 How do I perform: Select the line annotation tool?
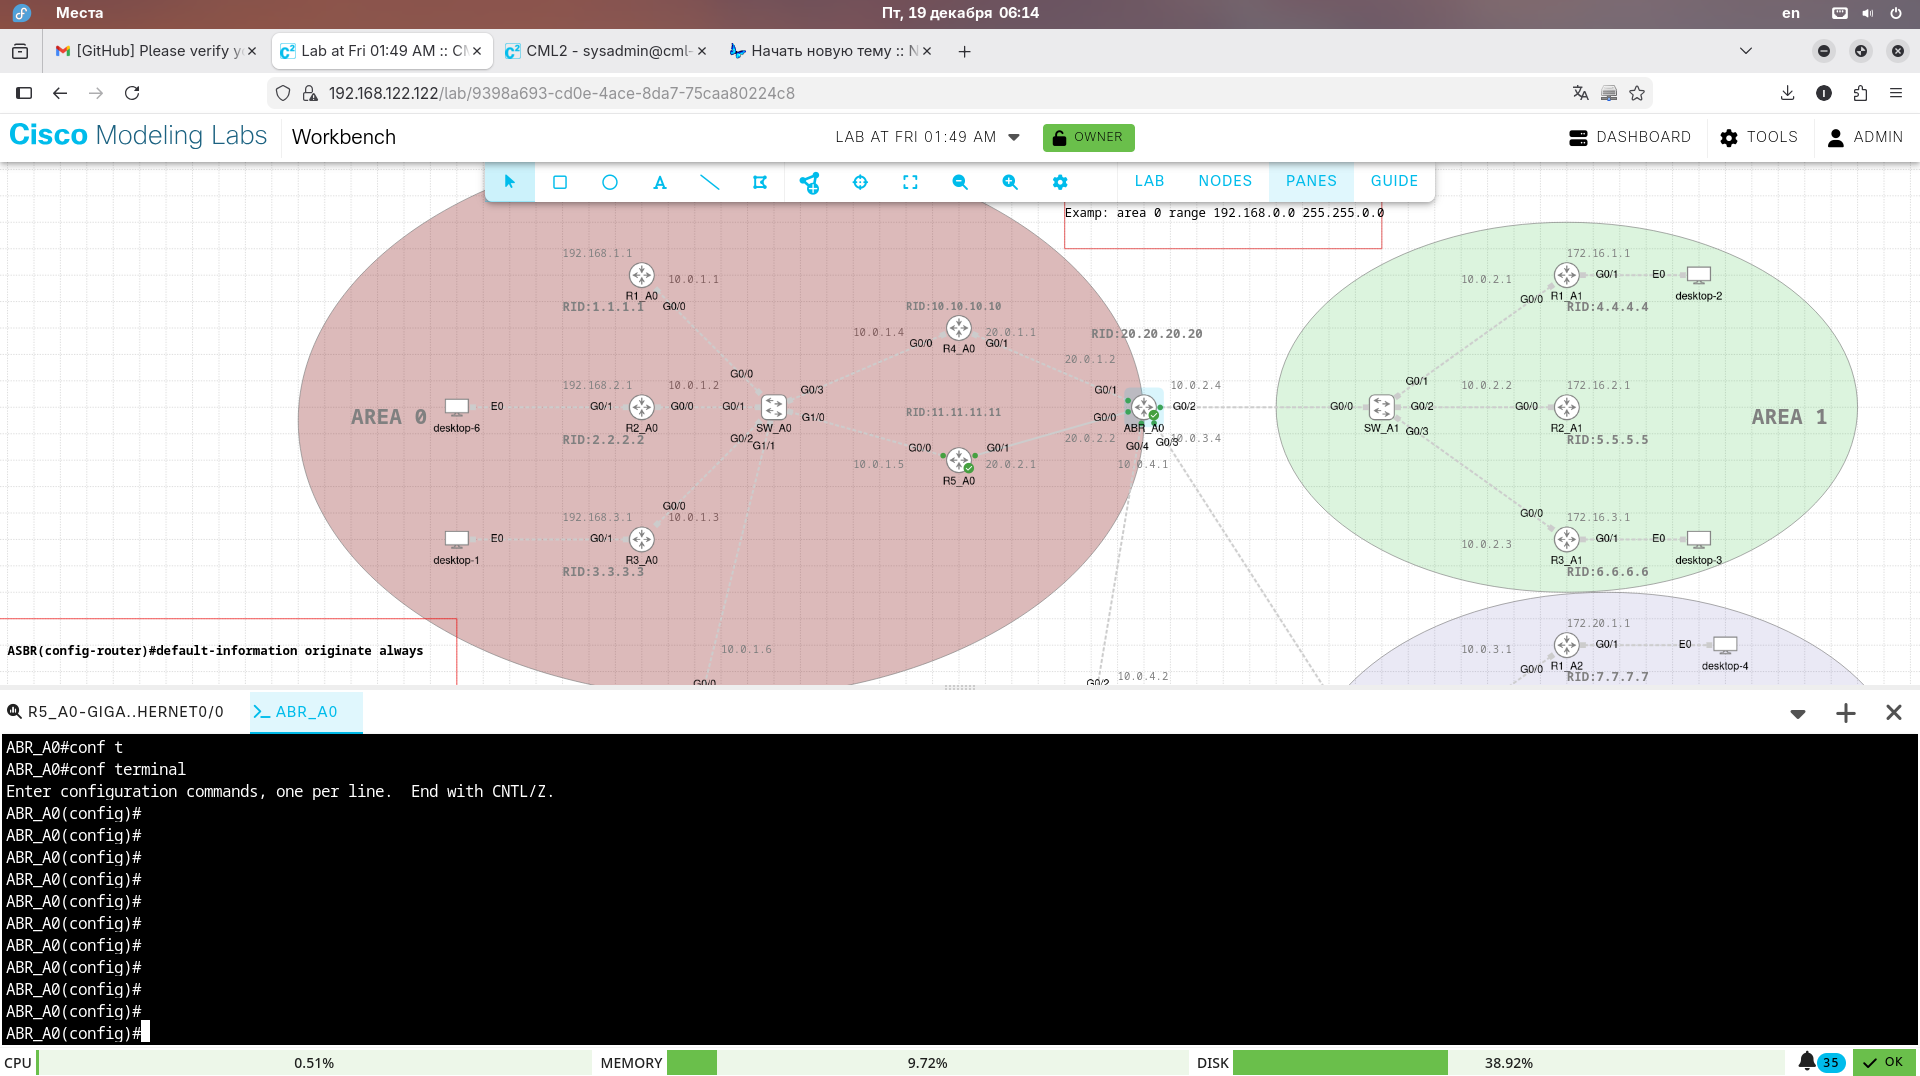click(x=710, y=182)
